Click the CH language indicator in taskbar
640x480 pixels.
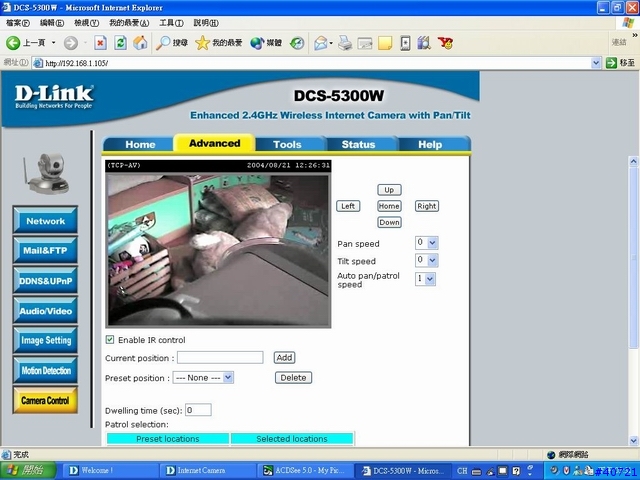[x=462, y=471]
